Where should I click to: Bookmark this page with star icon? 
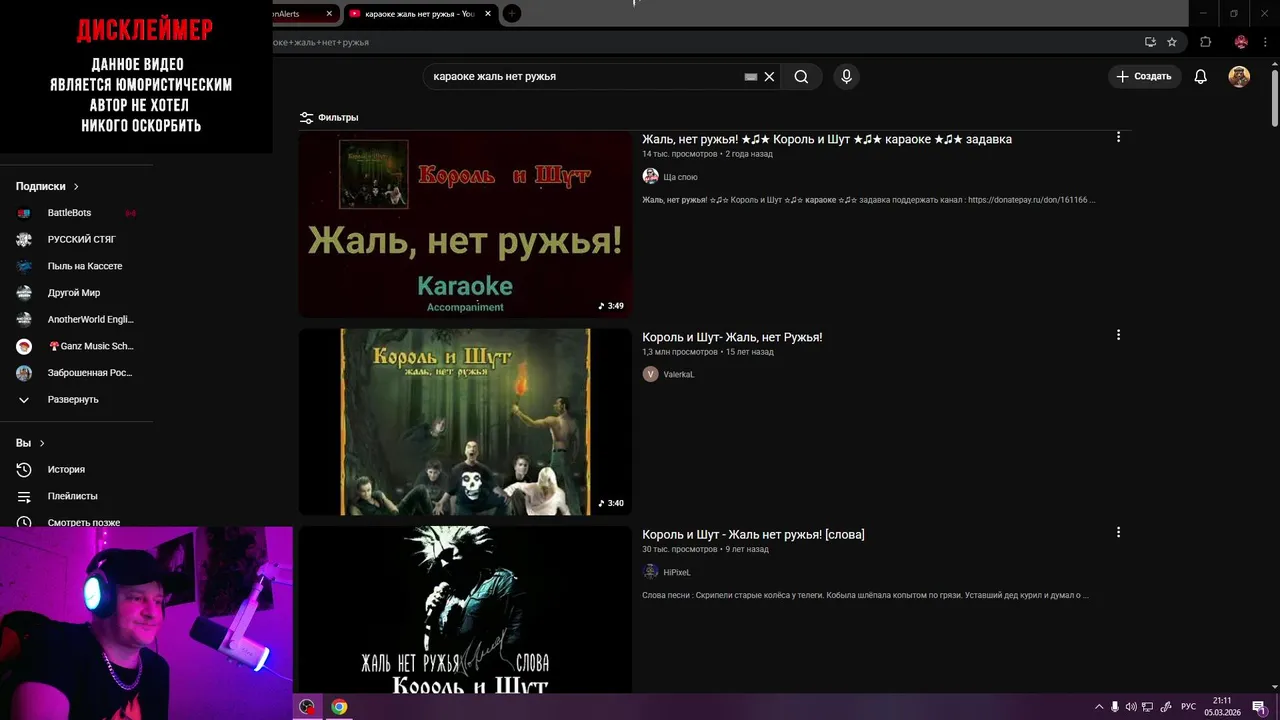pos(1172,42)
